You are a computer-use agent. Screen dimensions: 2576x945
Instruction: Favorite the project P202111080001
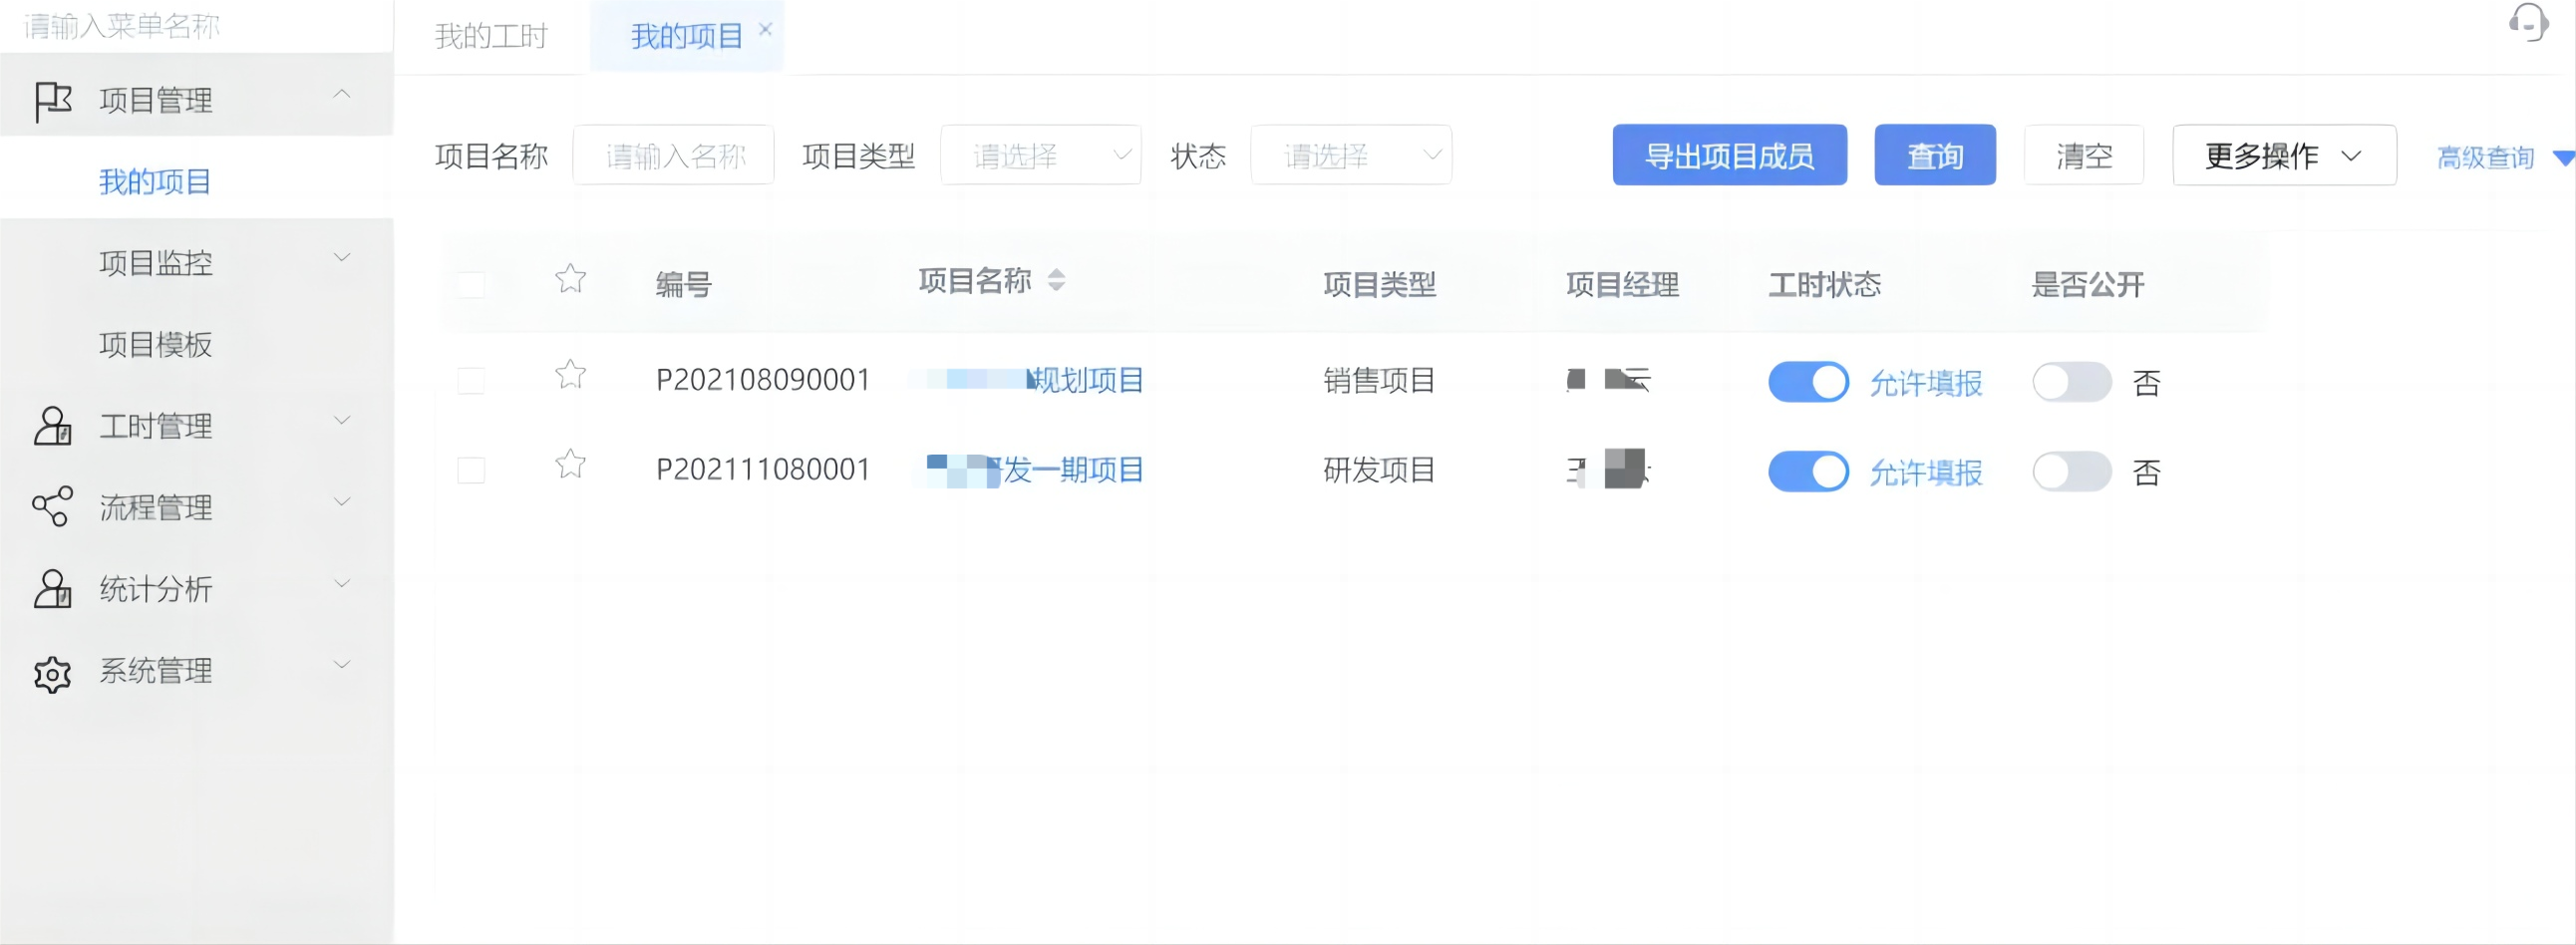[x=570, y=465]
